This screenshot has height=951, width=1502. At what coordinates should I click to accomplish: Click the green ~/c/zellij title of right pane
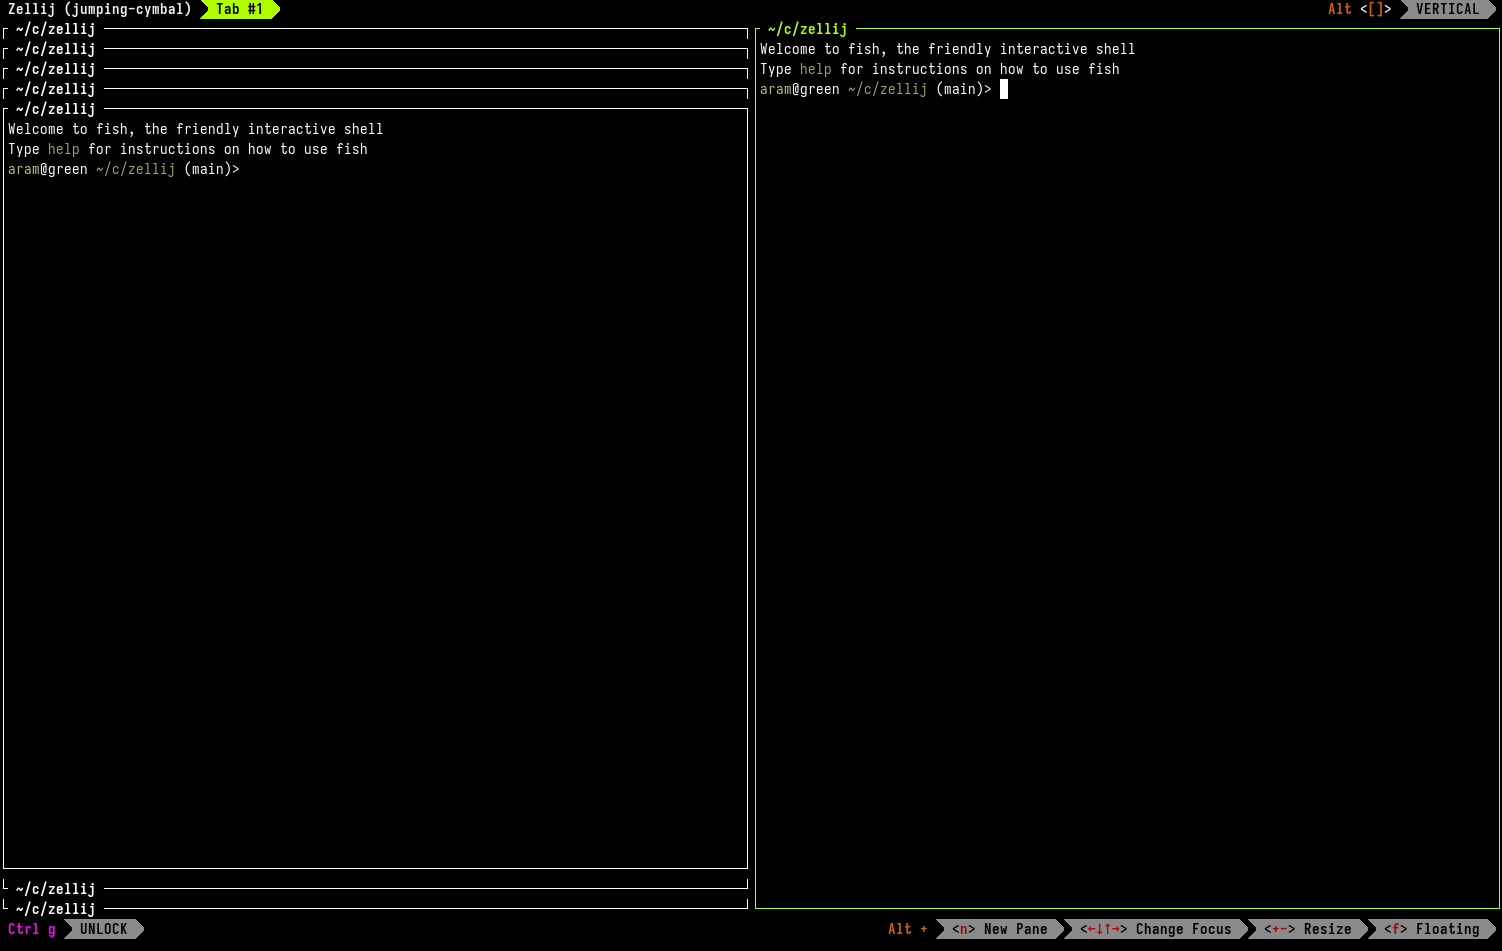tap(808, 29)
